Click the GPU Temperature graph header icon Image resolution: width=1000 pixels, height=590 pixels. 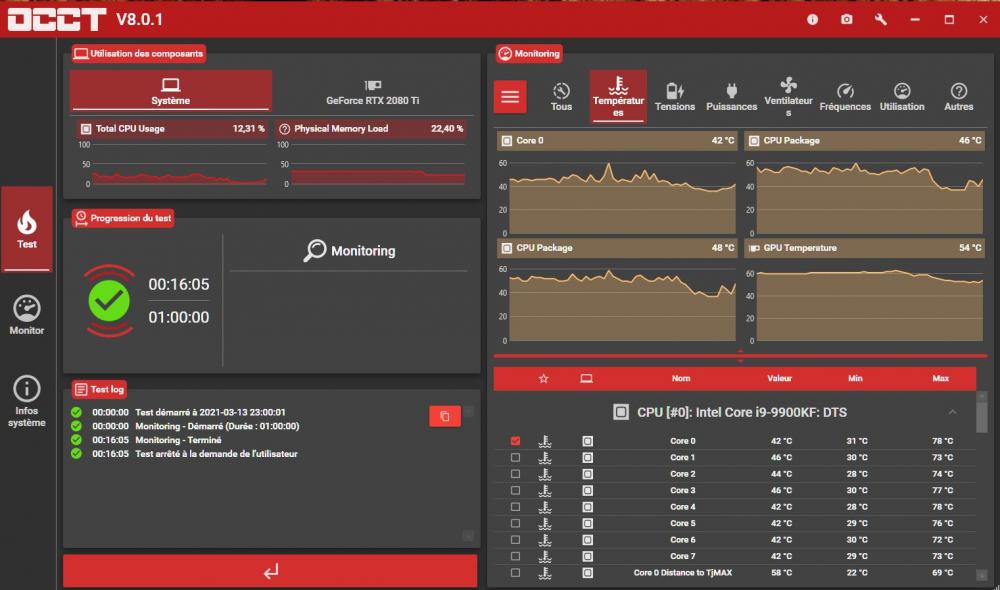[x=754, y=248]
